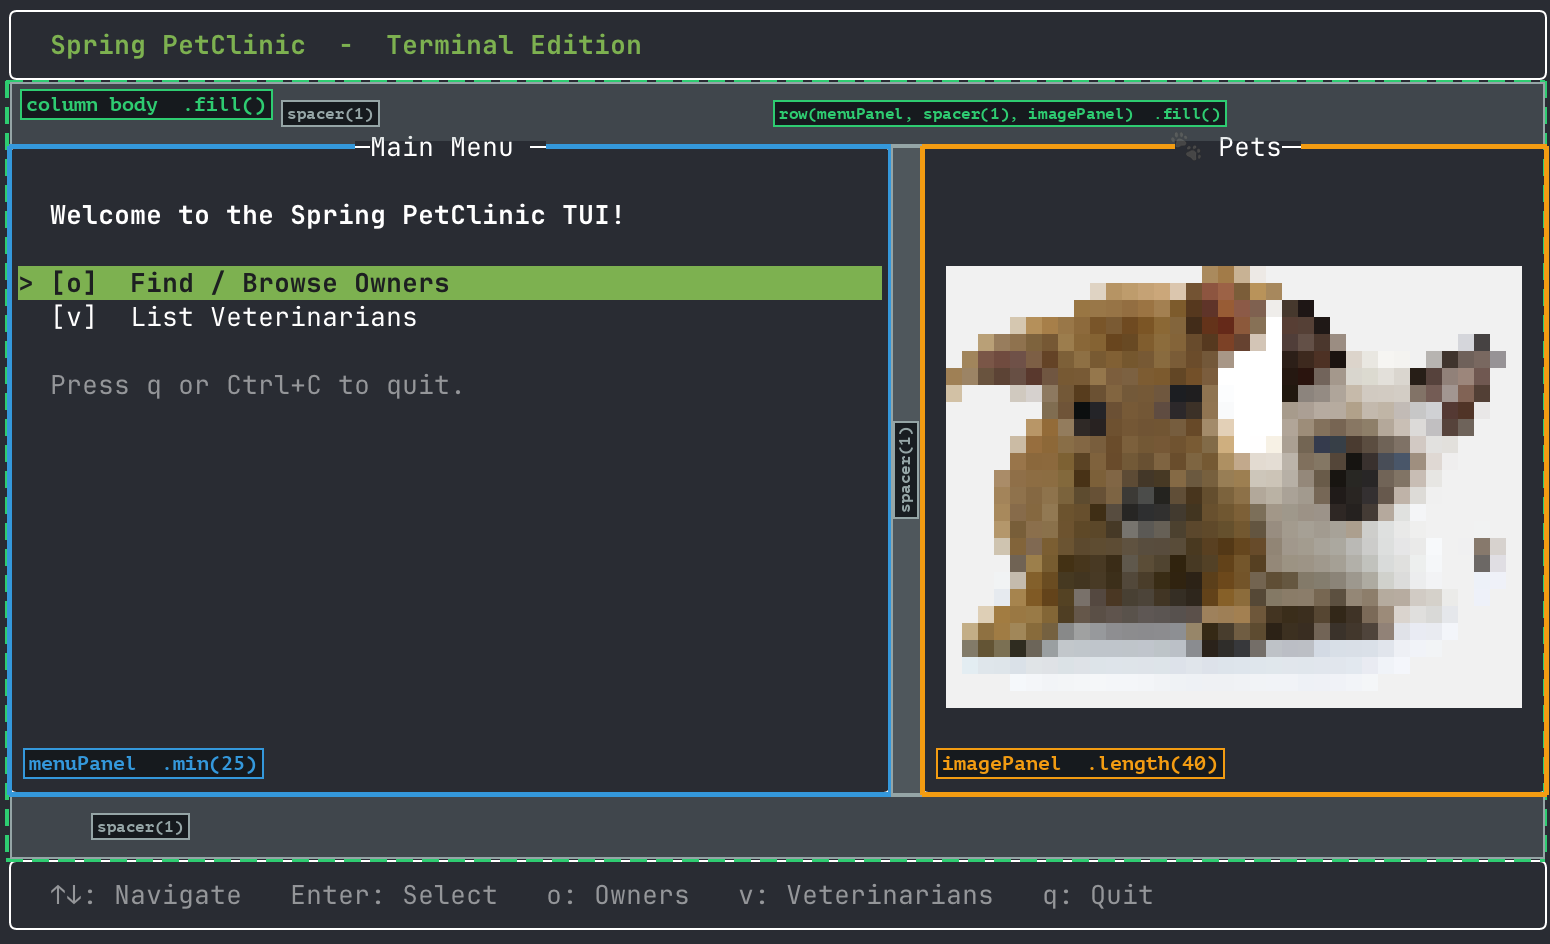
Task: Click the 'Main Menu' panel title
Action: pyautogui.click(x=442, y=147)
